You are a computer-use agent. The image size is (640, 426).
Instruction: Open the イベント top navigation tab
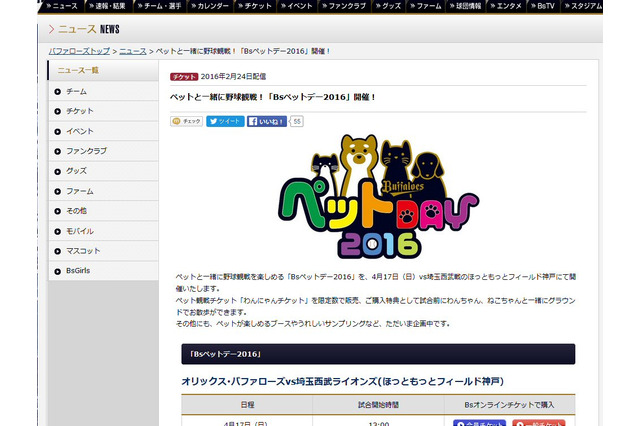click(x=297, y=6)
